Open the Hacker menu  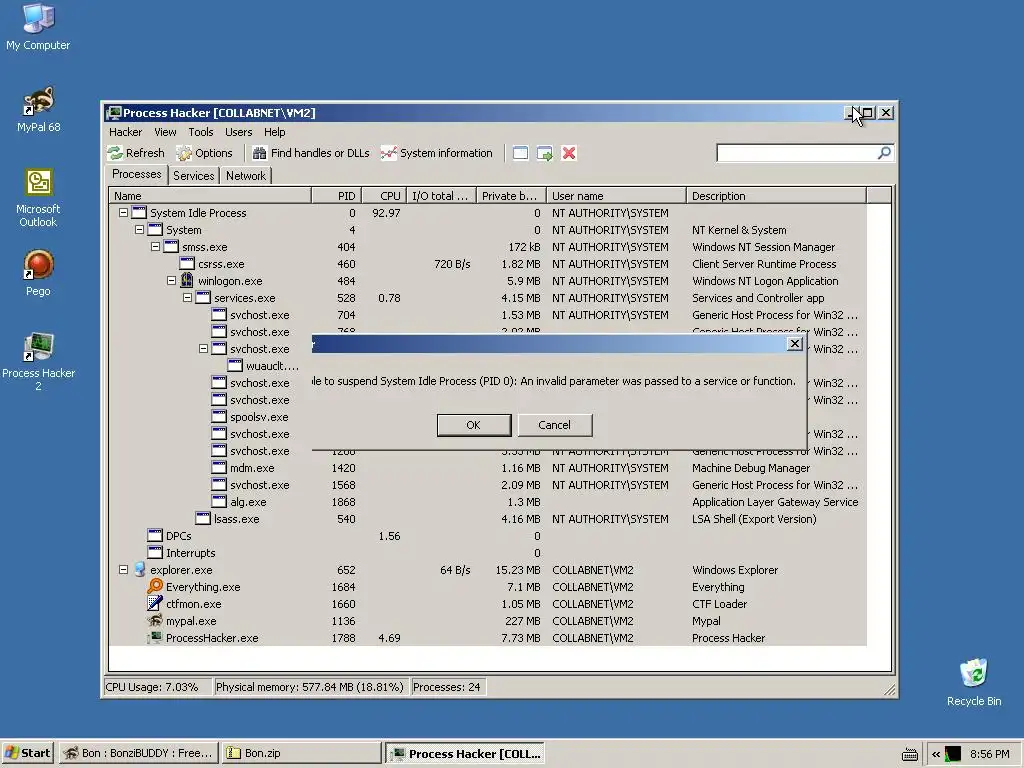click(x=125, y=132)
